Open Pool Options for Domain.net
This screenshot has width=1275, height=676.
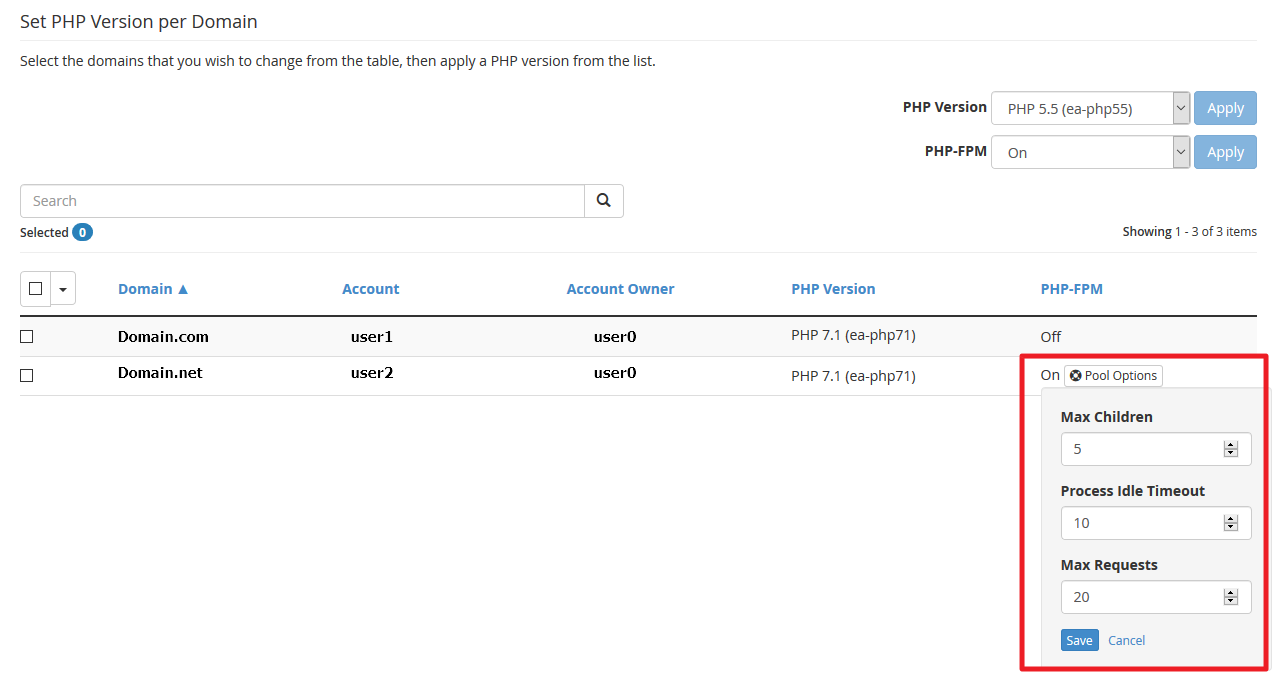click(1112, 375)
